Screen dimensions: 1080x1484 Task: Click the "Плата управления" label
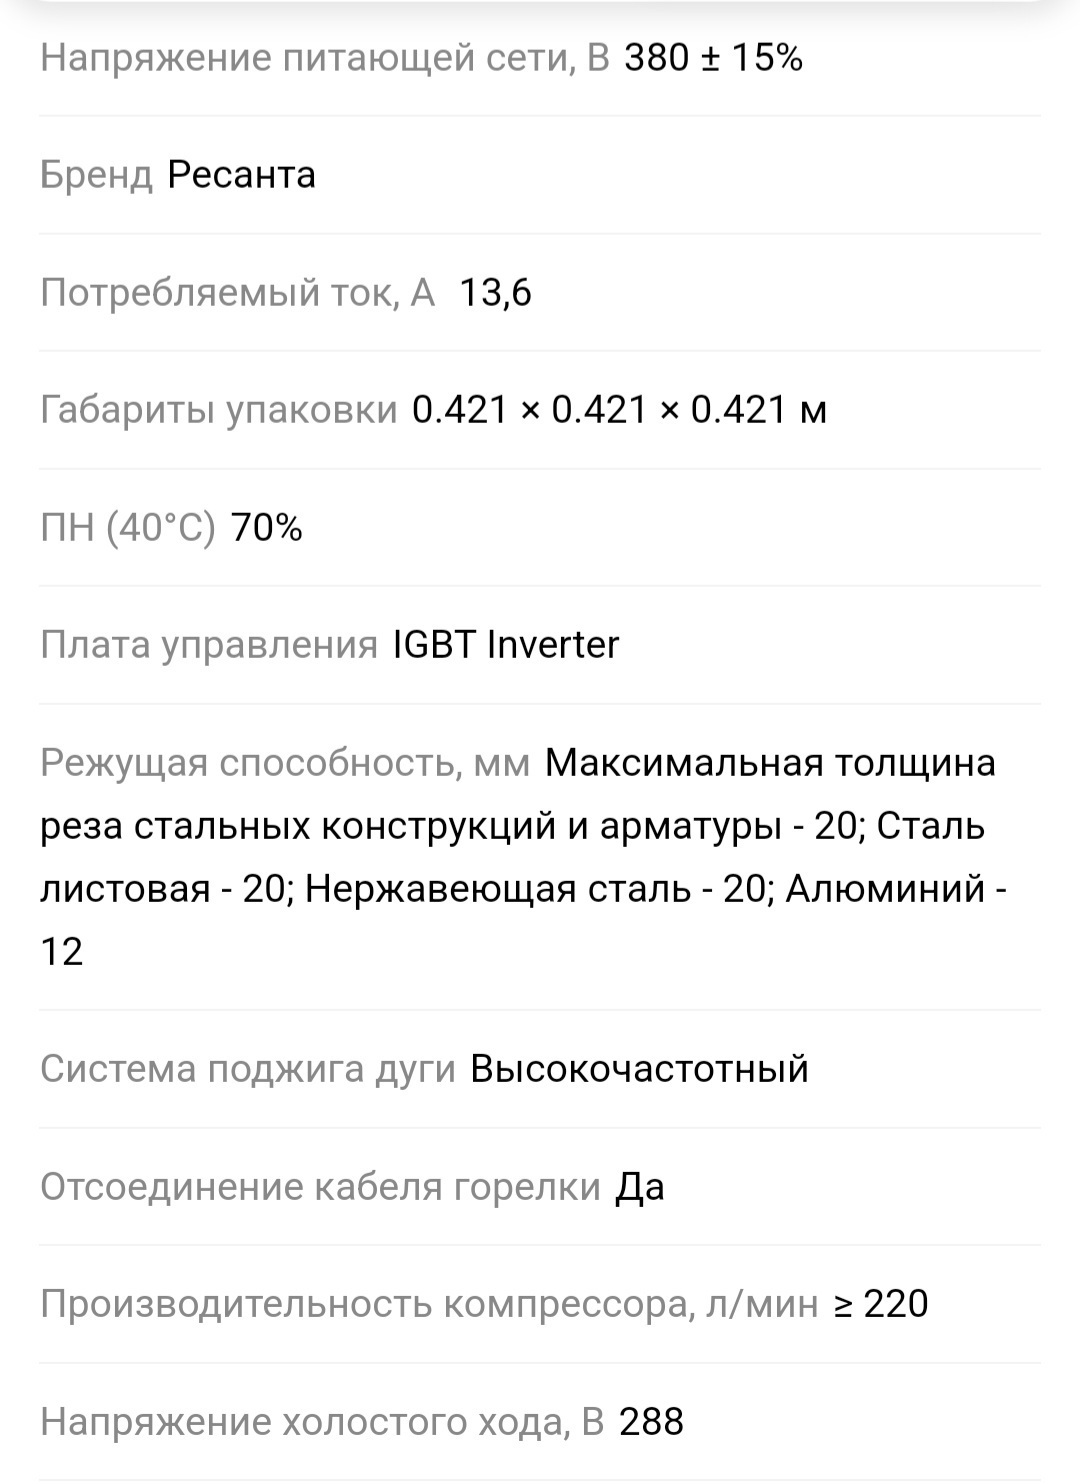click(x=208, y=645)
